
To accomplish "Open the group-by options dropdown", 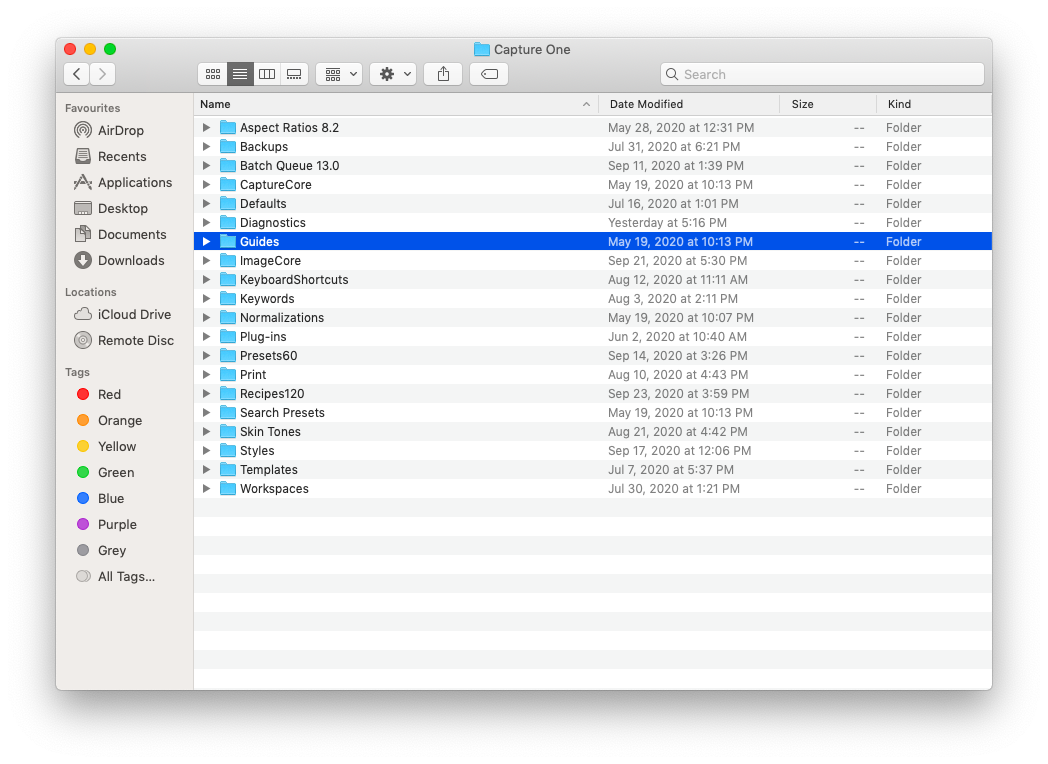I will point(340,74).
